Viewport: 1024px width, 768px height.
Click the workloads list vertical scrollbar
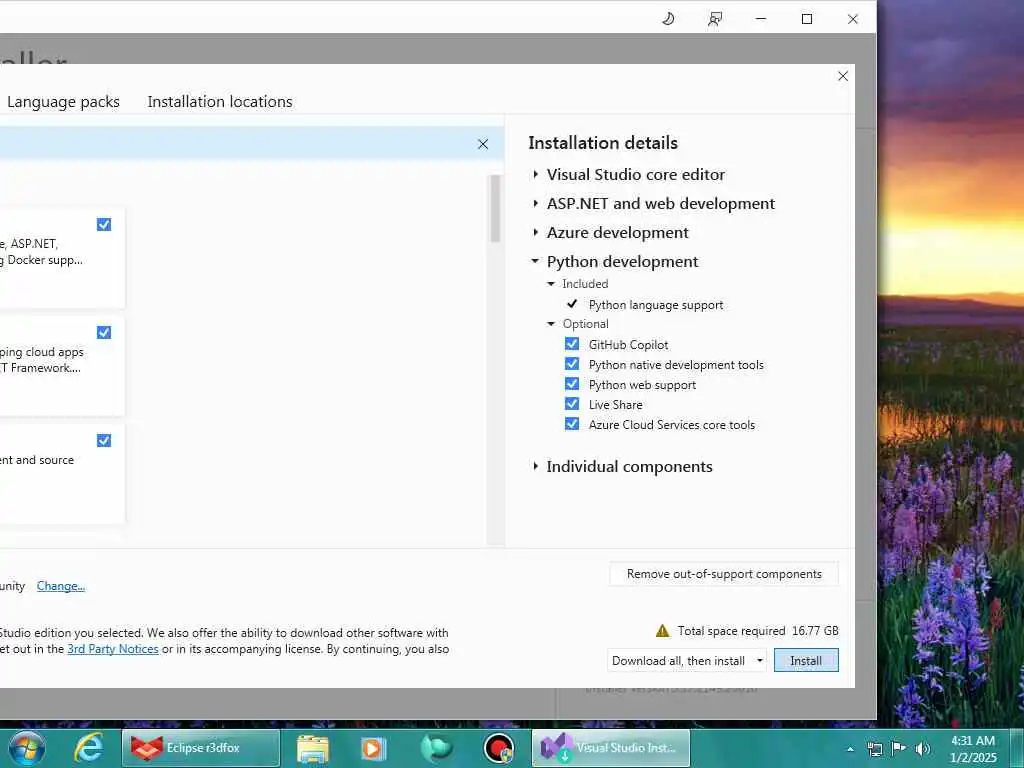(495, 209)
